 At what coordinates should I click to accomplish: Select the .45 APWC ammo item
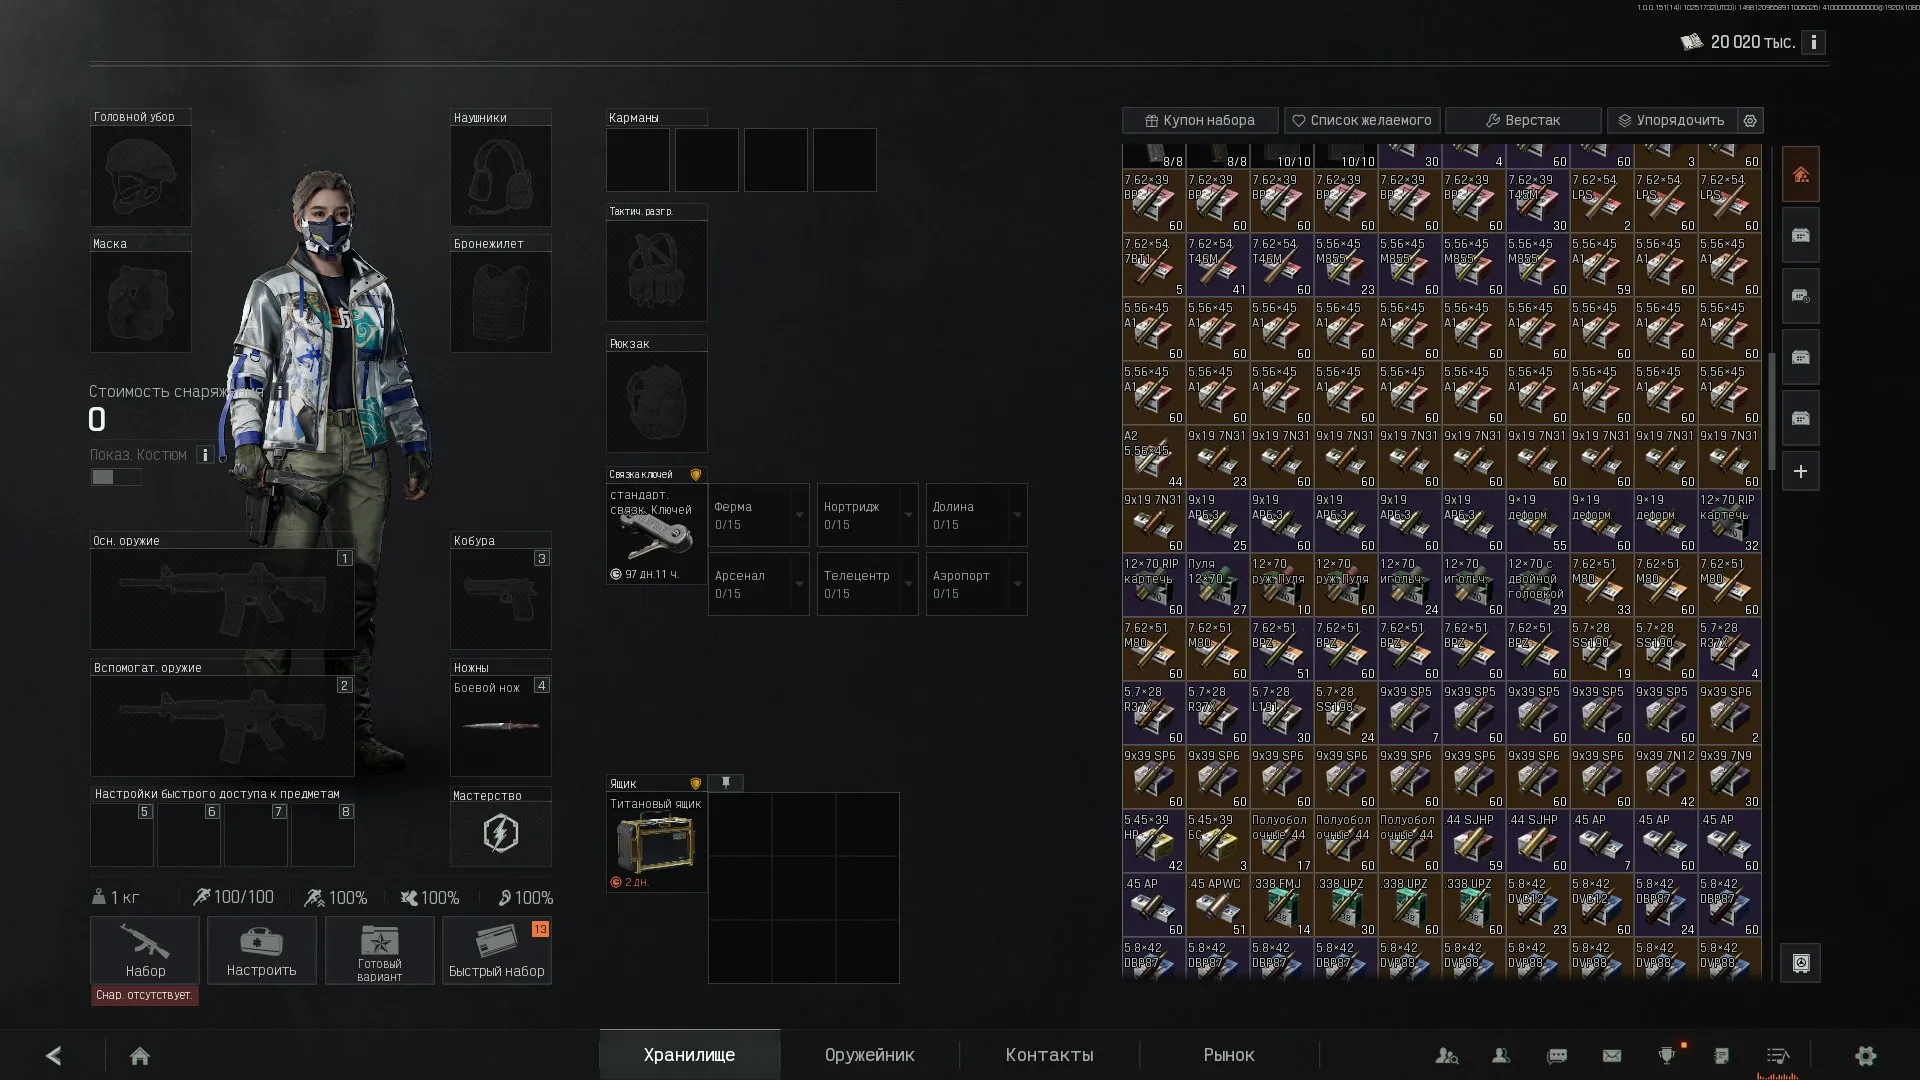point(1217,907)
